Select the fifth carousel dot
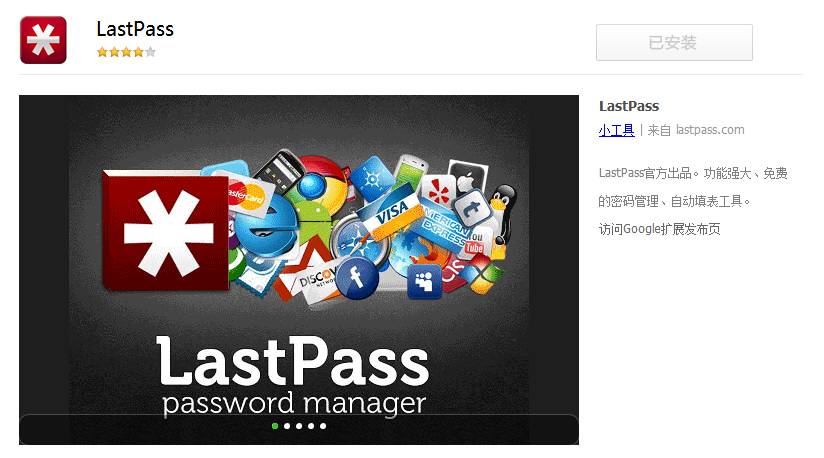 click(323, 426)
